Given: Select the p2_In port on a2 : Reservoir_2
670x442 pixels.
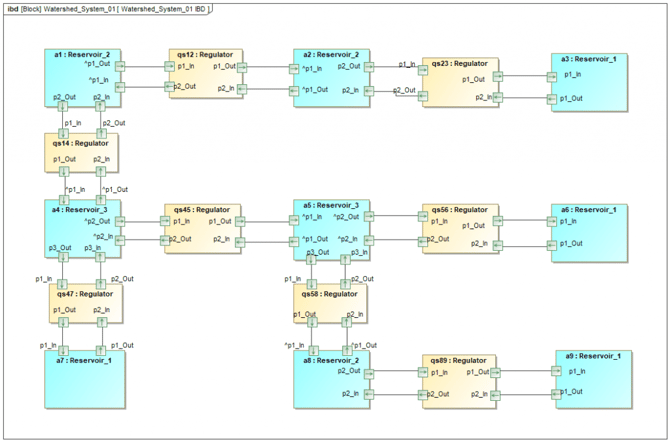Looking at the screenshot, I should (369, 91).
